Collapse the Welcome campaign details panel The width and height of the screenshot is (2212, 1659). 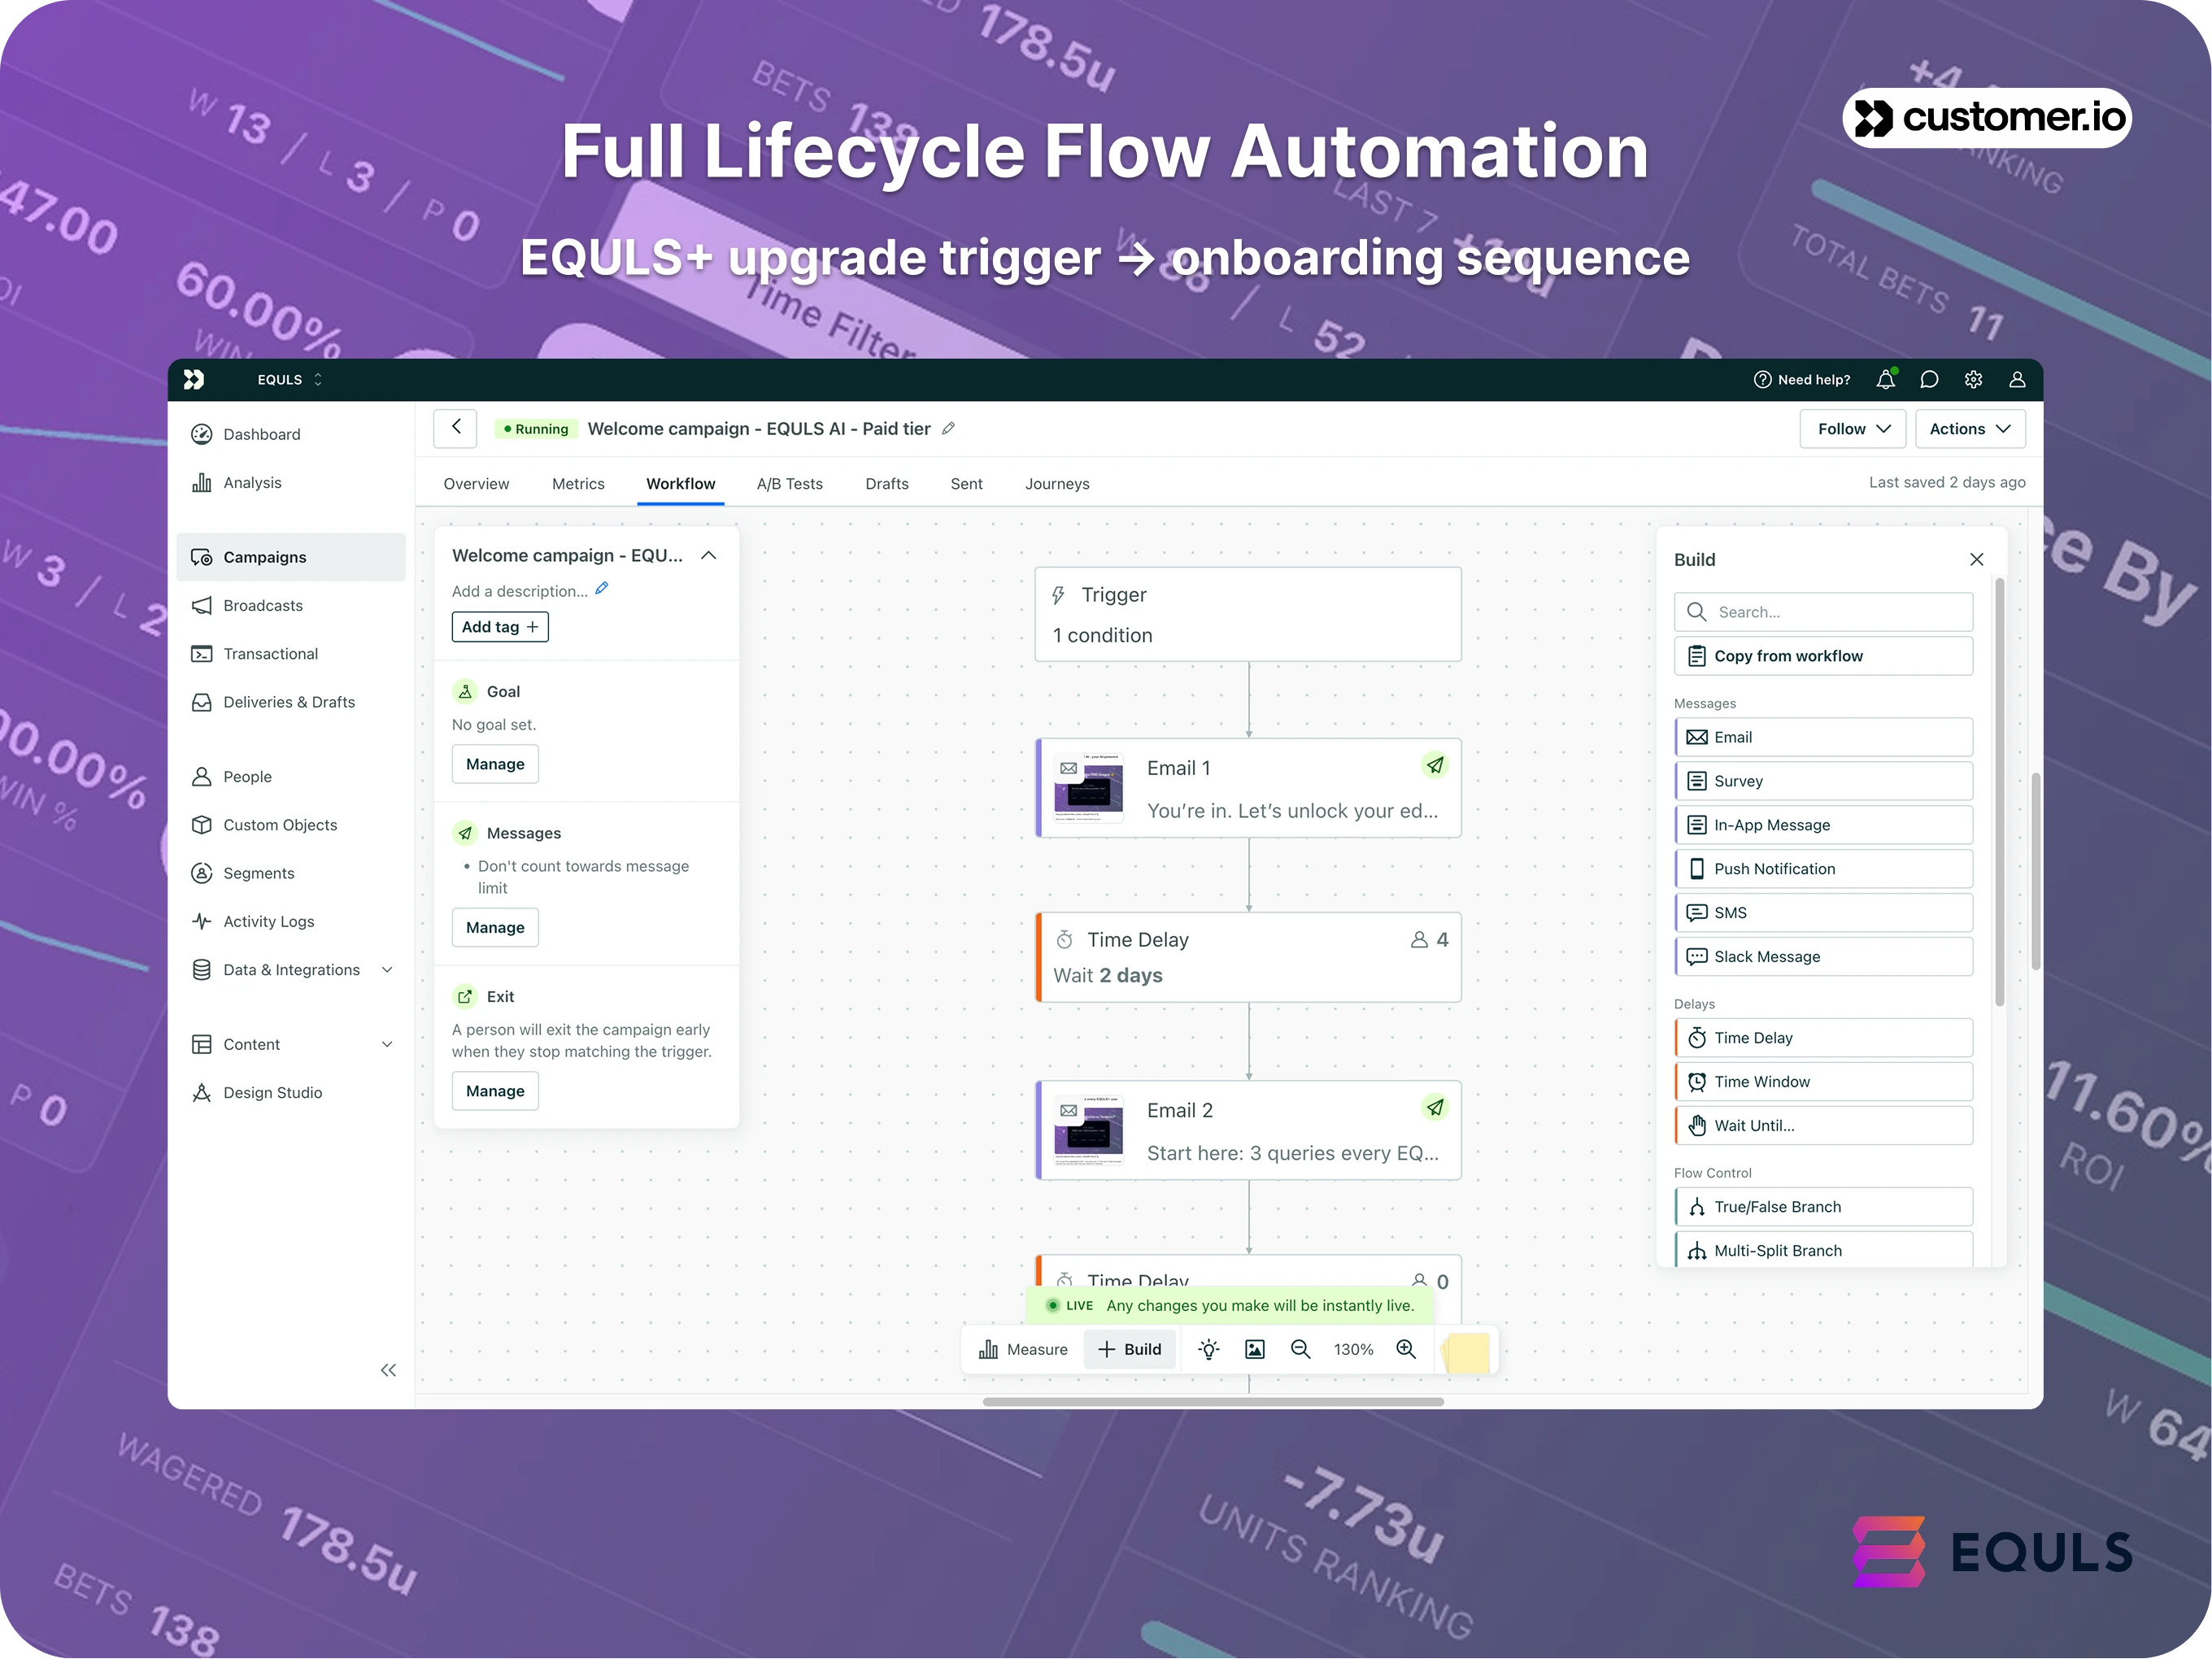click(x=709, y=556)
